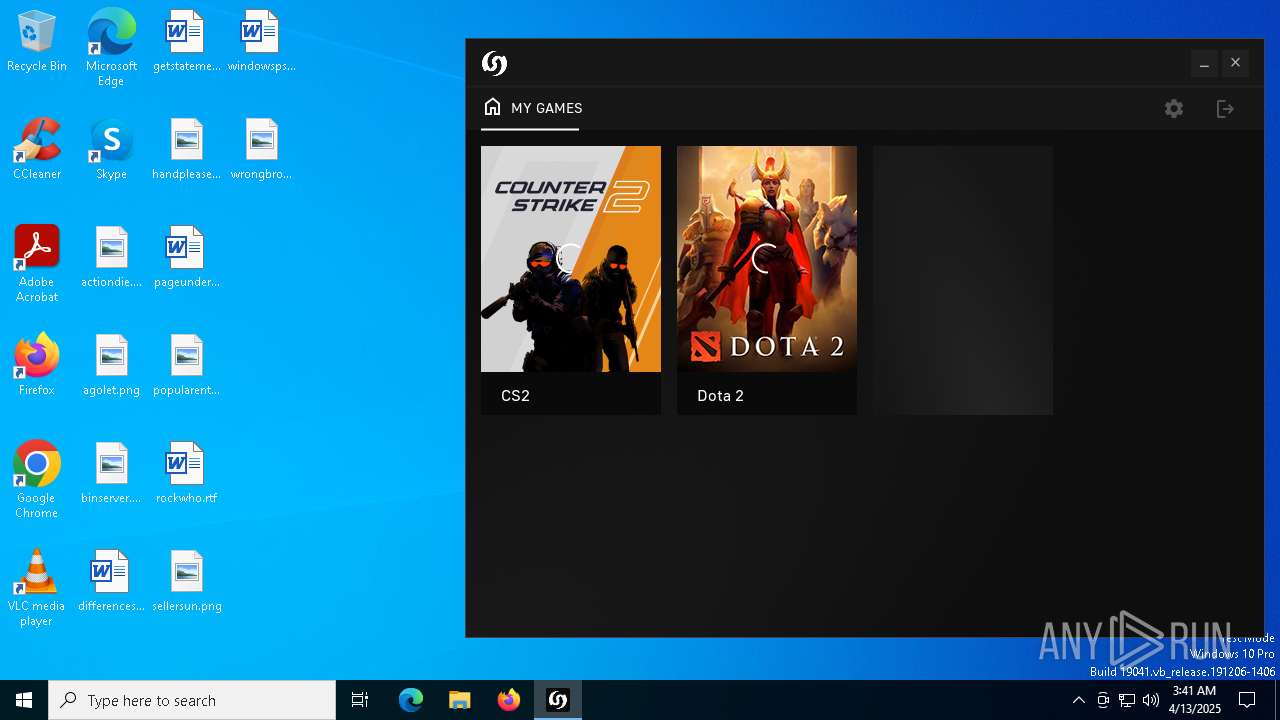Open the taskbar clock showing 3:41 AM
Screen dimensions: 1280x720
[x=1194, y=700]
